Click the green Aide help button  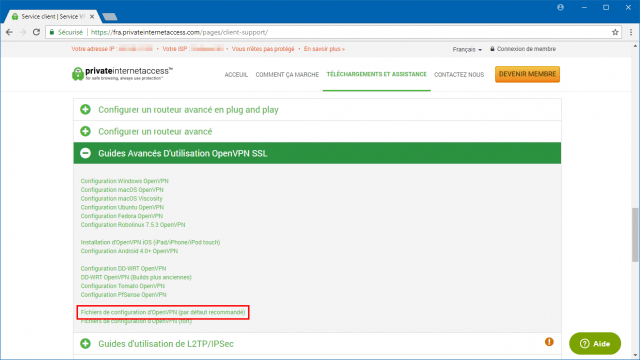[x=595, y=344]
